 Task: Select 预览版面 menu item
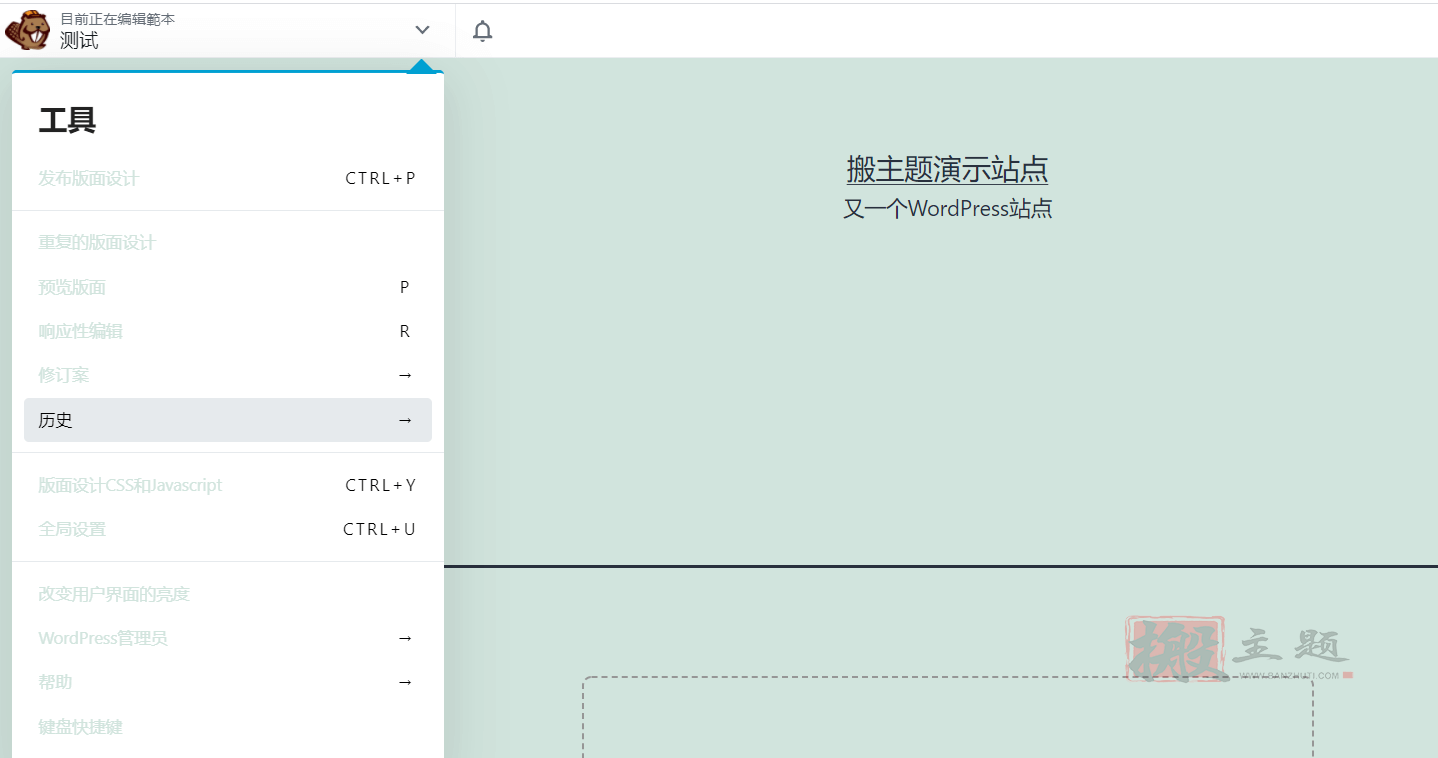pos(228,287)
